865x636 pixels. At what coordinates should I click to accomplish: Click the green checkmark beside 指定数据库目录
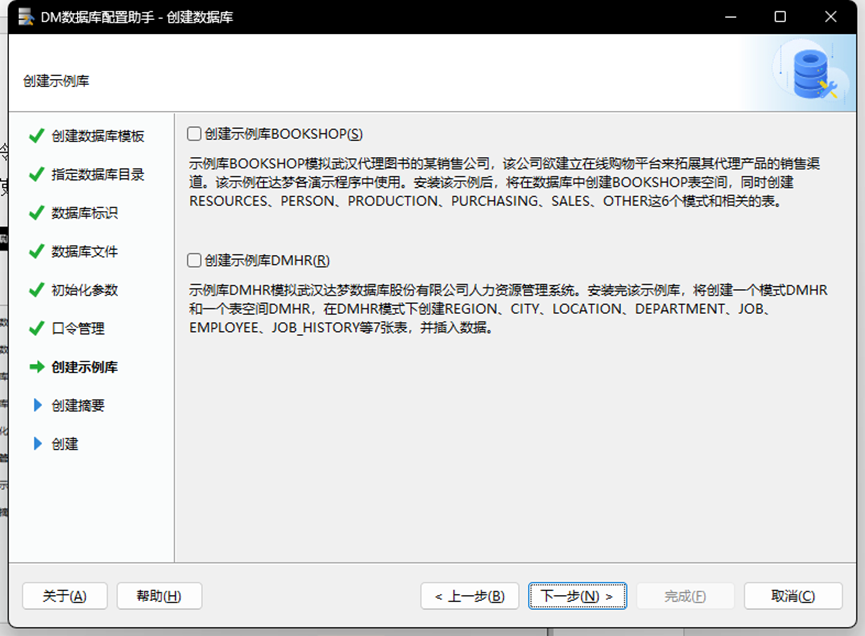(x=36, y=174)
